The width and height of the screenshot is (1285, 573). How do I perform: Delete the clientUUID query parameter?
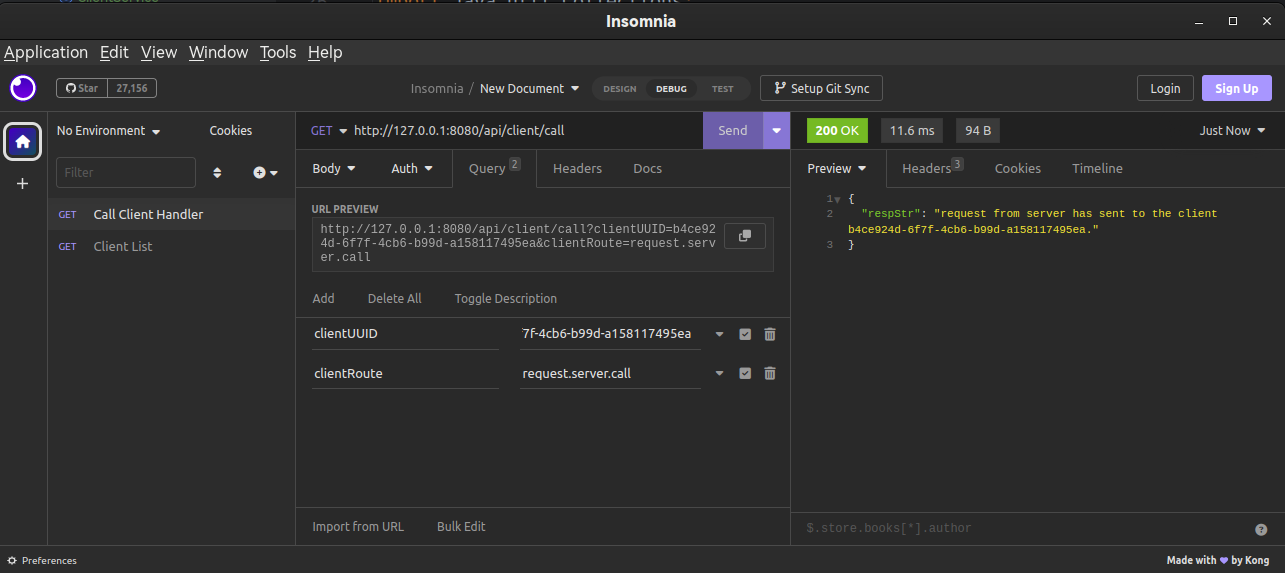pyautogui.click(x=770, y=334)
